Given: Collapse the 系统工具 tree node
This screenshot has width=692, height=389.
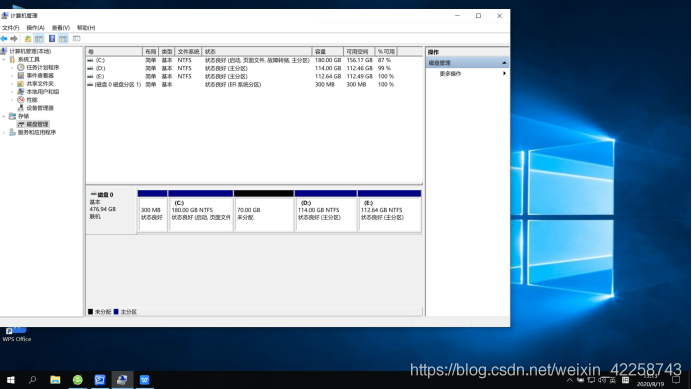Looking at the screenshot, I should click(4, 60).
